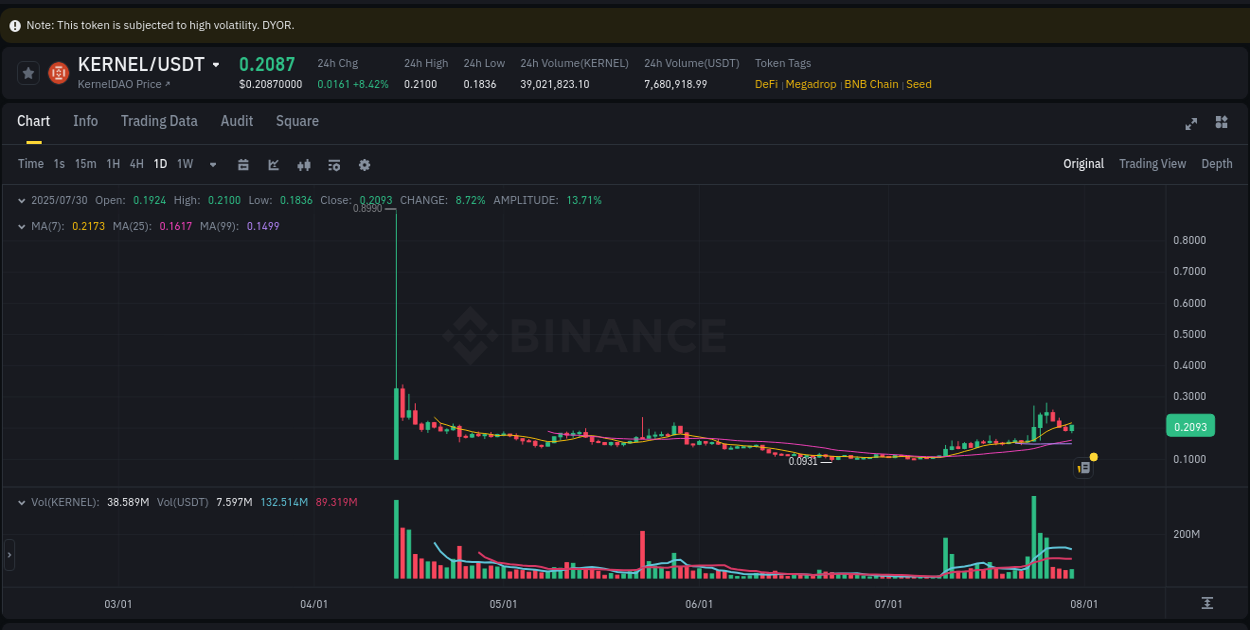
Task: Click the Depth view option
Action: [1217, 163]
